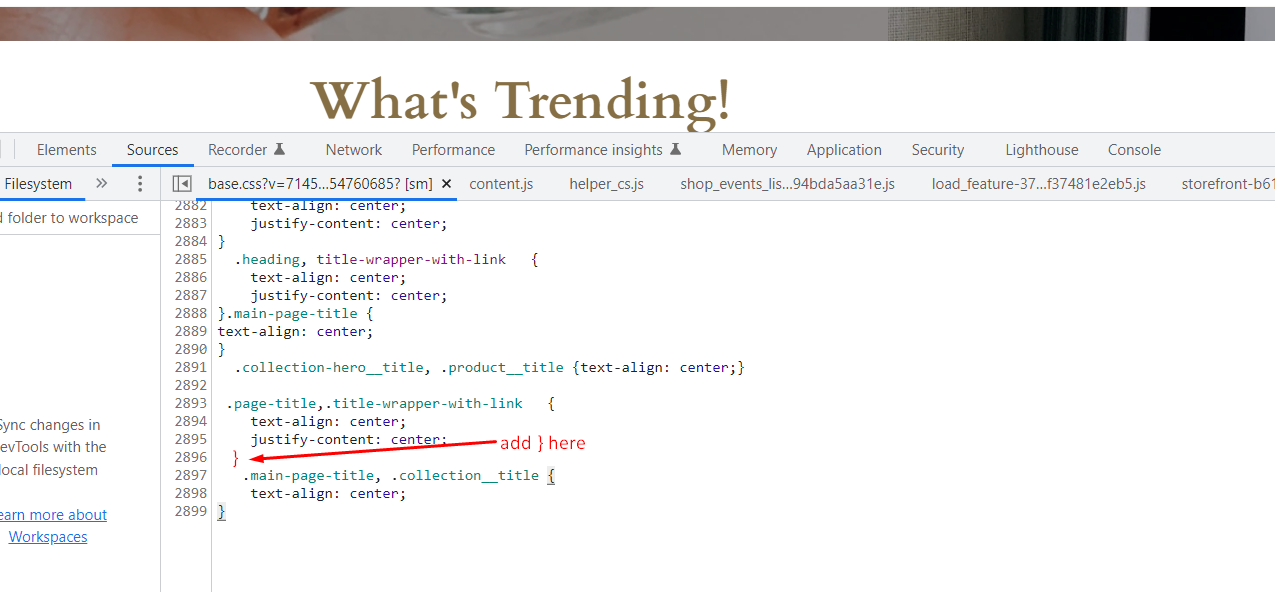
Task: Click line number 2896 in gutter
Action: [190, 458]
